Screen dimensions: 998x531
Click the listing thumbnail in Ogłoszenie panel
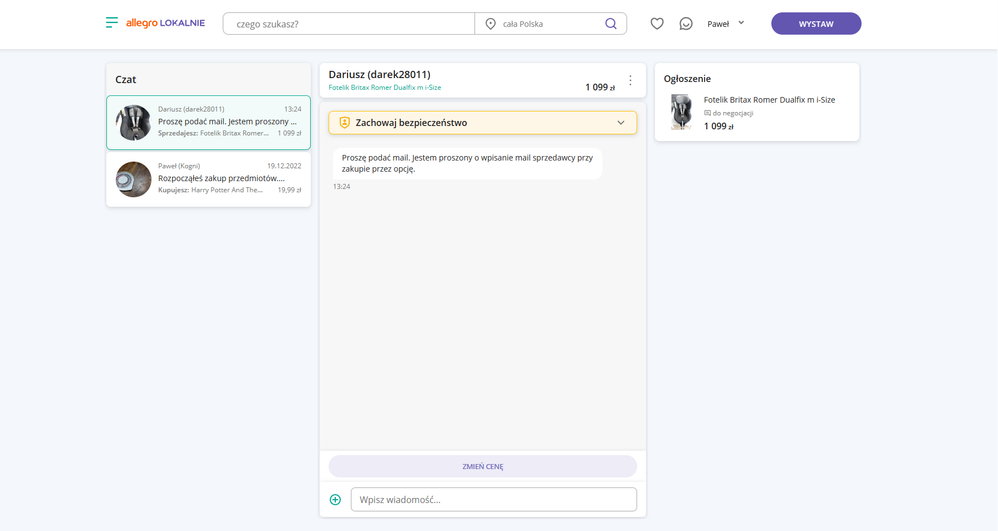[681, 111]
